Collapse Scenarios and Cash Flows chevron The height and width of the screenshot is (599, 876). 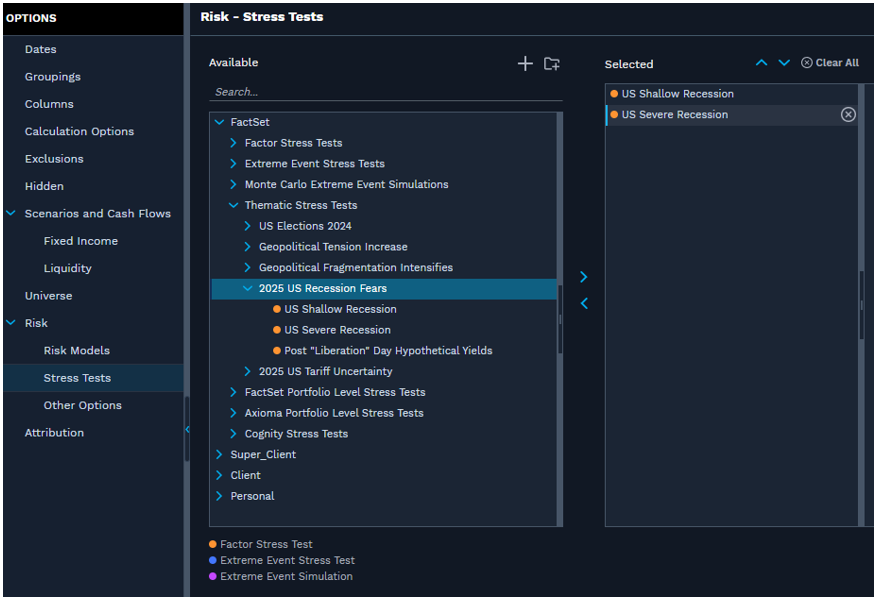coord(11,213)
